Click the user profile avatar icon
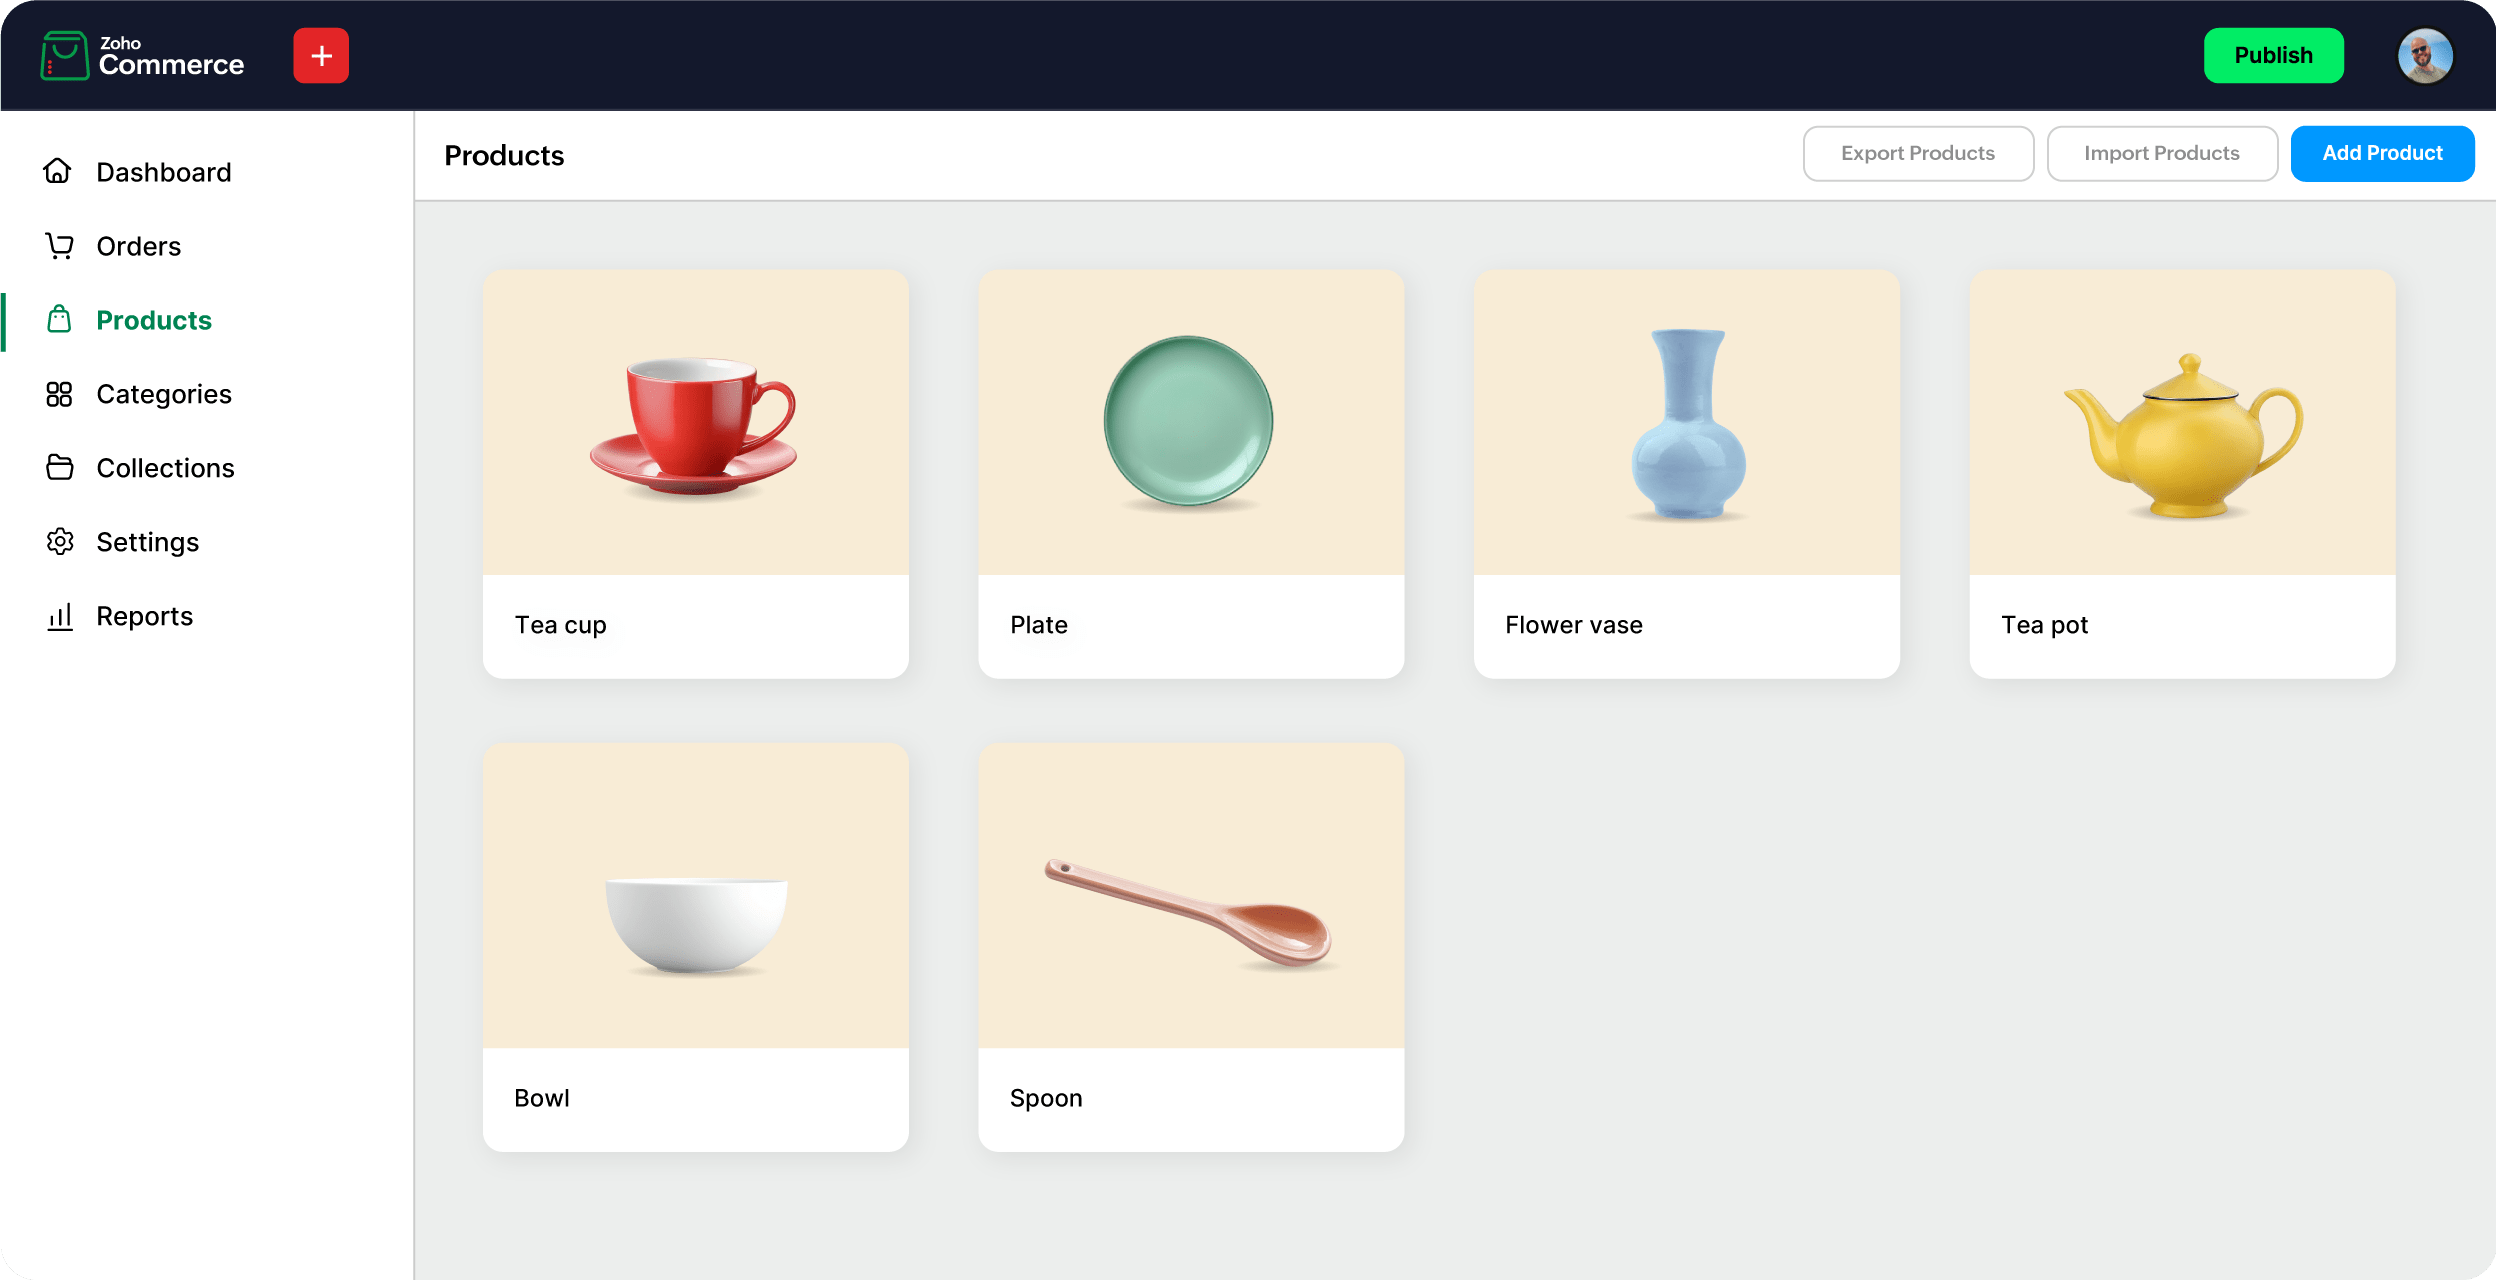2496x1280 pixels. click(x=2424, y=56)
